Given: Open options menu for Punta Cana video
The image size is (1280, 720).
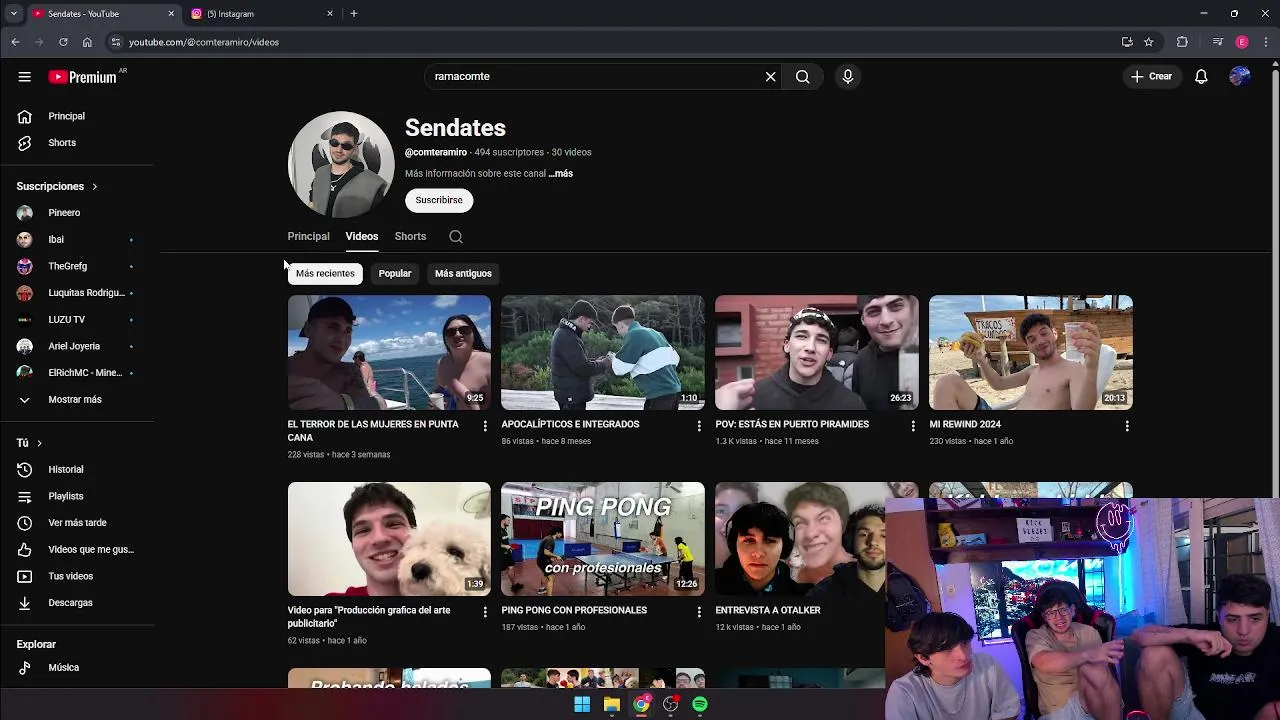Looking at the screenshot, I should (x=485, y=426).
